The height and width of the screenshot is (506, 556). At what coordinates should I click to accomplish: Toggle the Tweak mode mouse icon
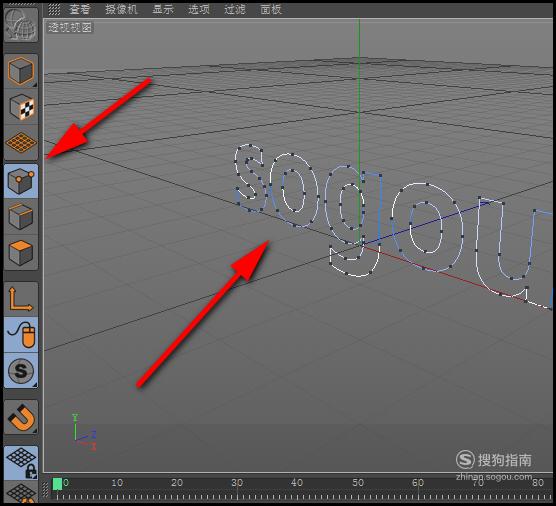[21, 335]
